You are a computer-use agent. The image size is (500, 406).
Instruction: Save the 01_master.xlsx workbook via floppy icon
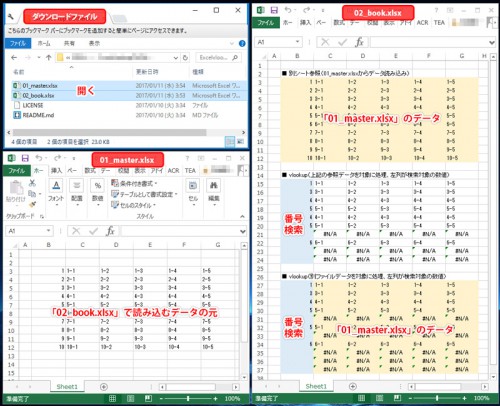coord(25,158)
